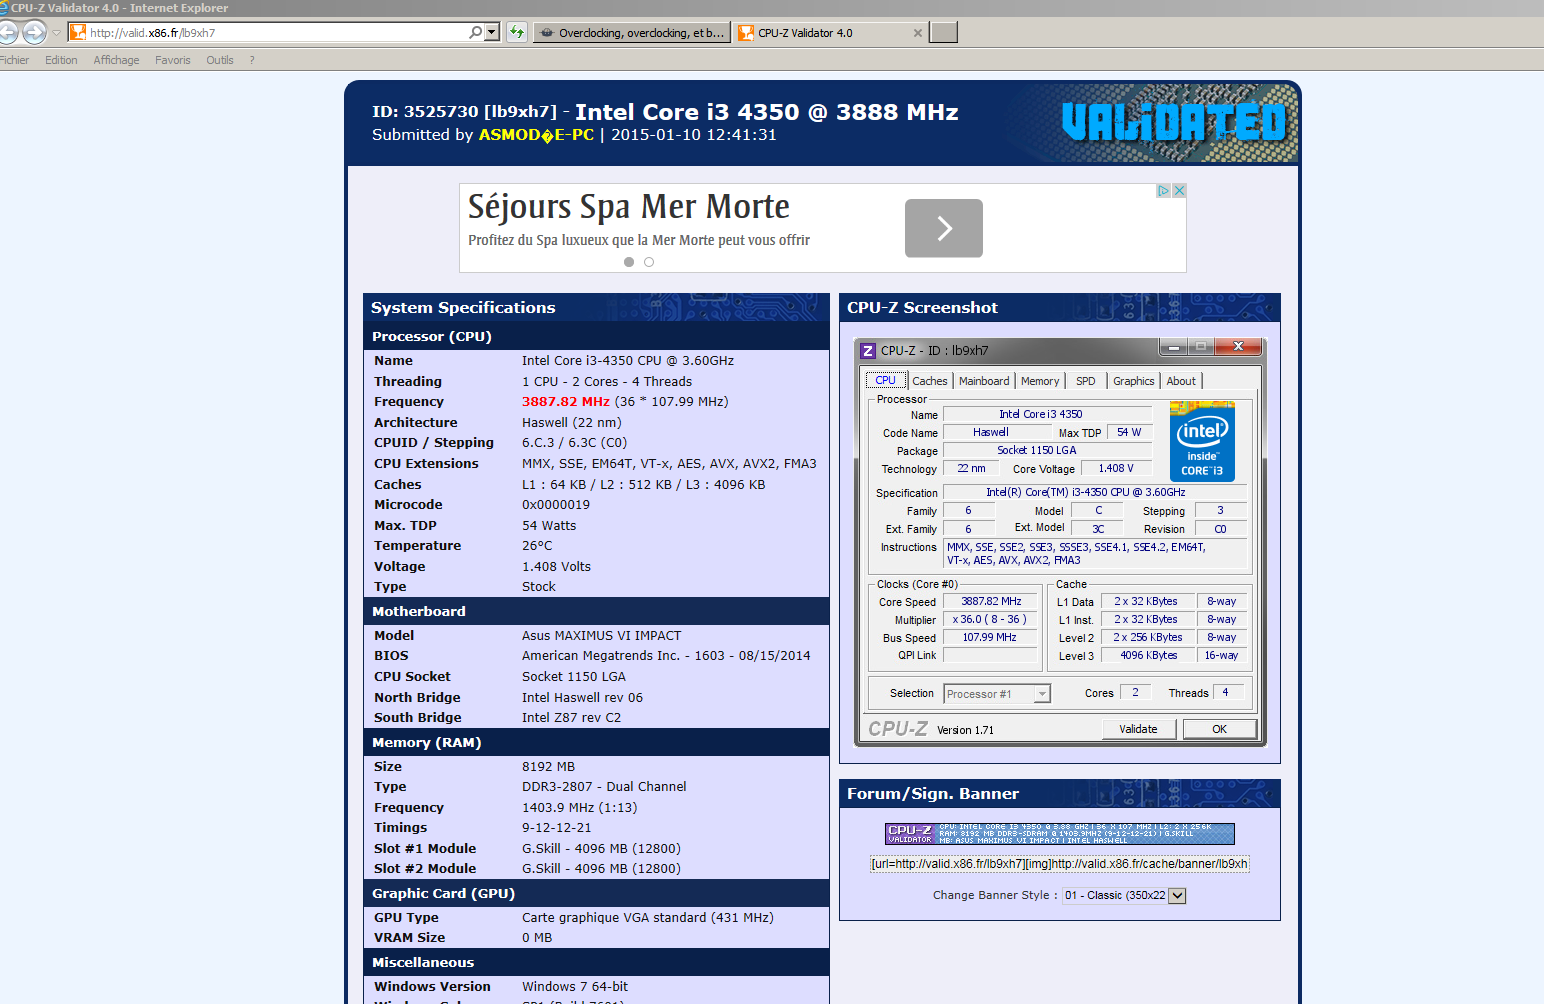Click the DDR3-2807 - Dual Channel text
Screen dimensions: 1544x1004
tap(604, 787)
